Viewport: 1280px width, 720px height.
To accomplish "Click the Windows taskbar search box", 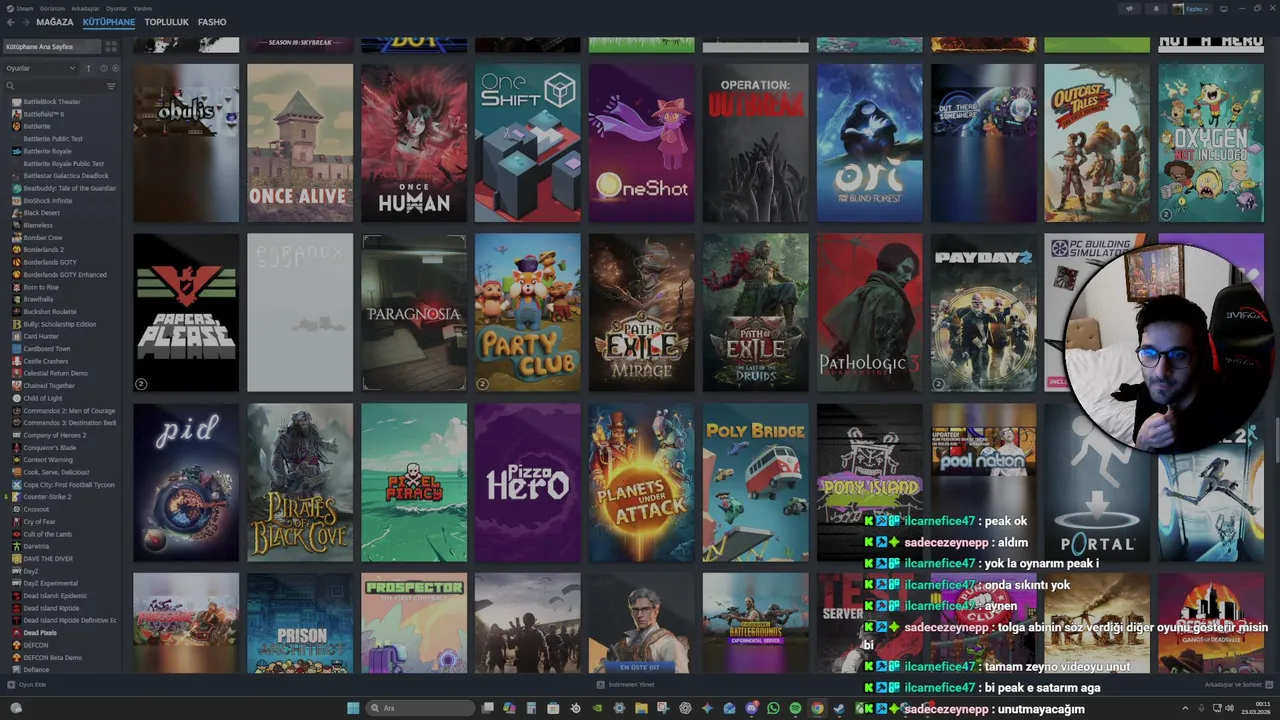I will (420, 708).
